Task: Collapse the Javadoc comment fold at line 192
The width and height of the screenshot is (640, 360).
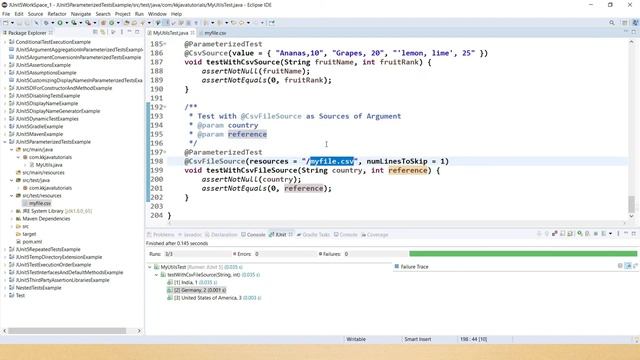Action: [164, 107]
